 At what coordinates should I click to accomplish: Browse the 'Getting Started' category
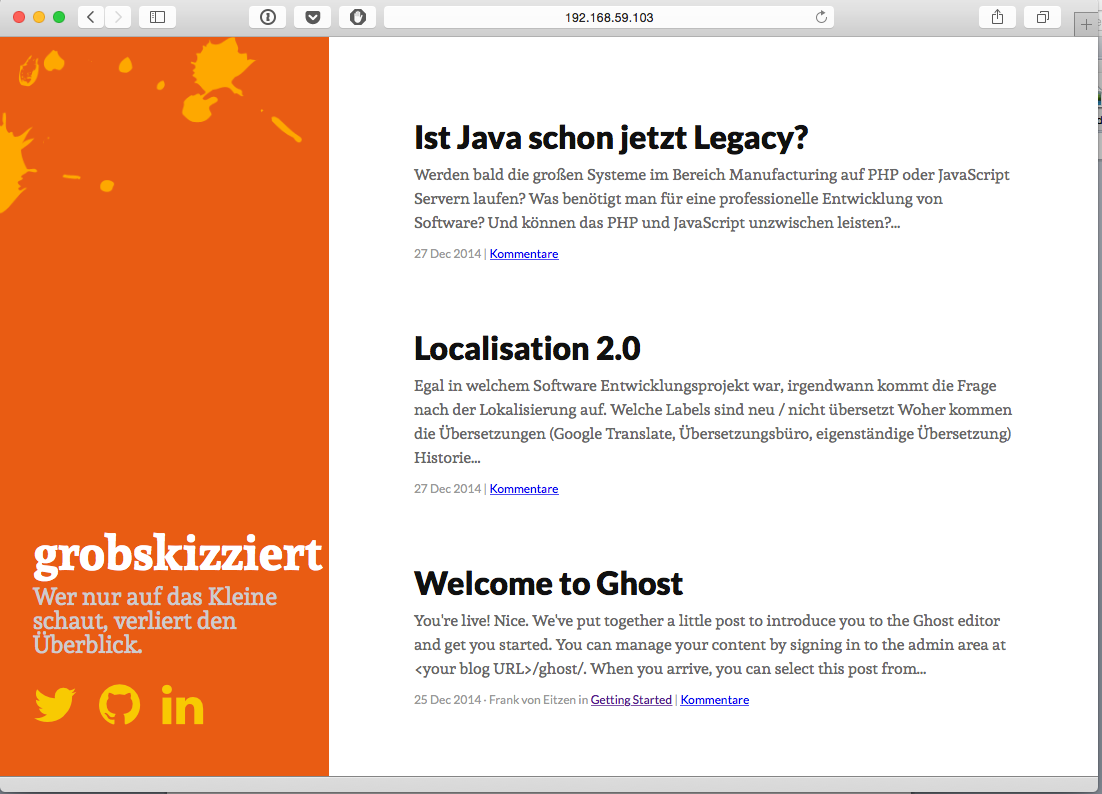click(631, 699)
